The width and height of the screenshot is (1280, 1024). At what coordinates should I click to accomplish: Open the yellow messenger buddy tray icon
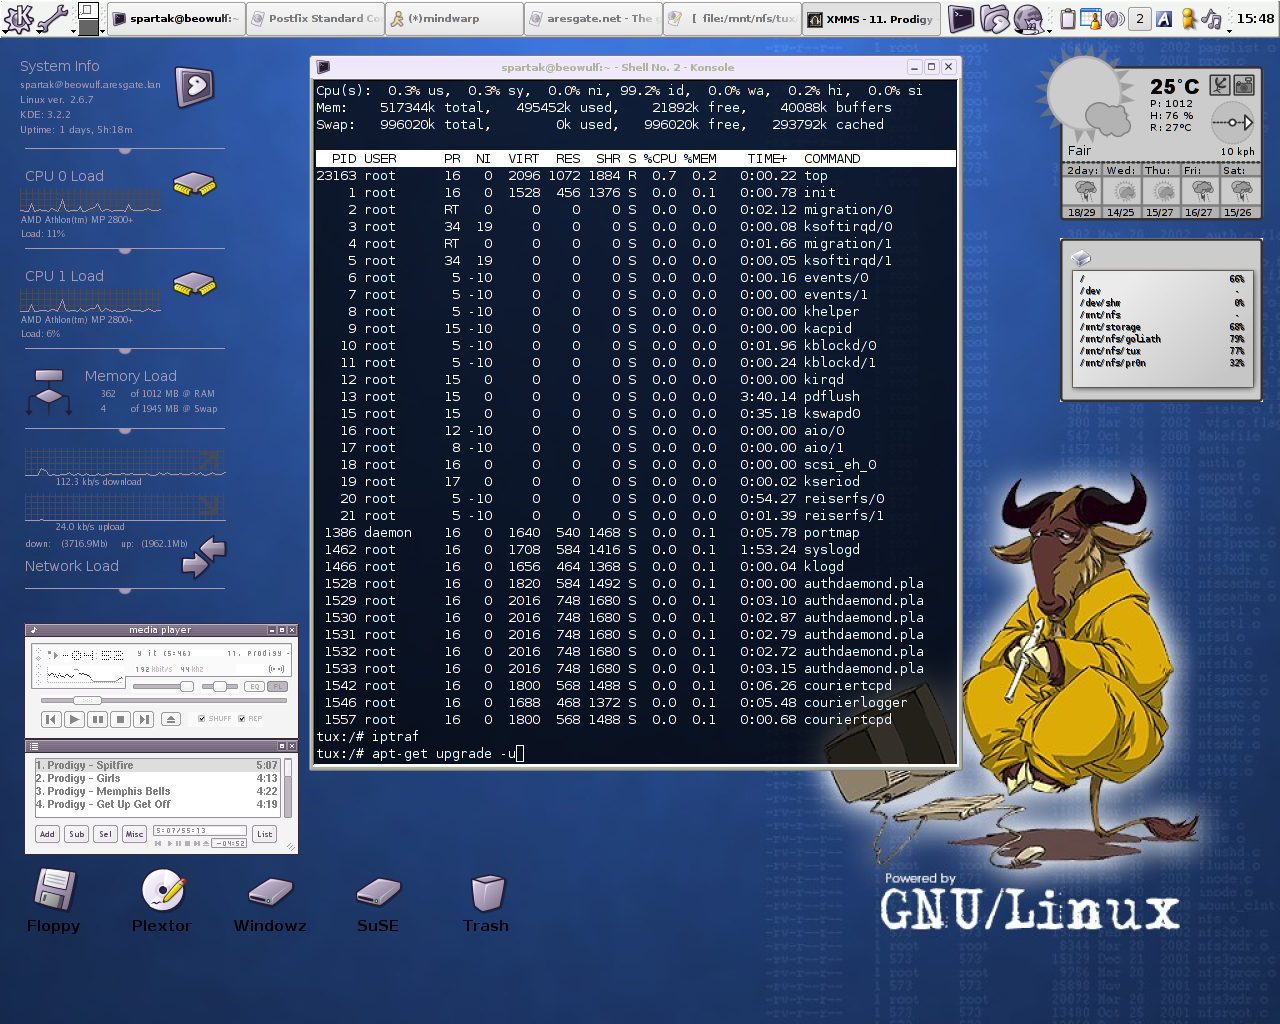pos(1188,18)
